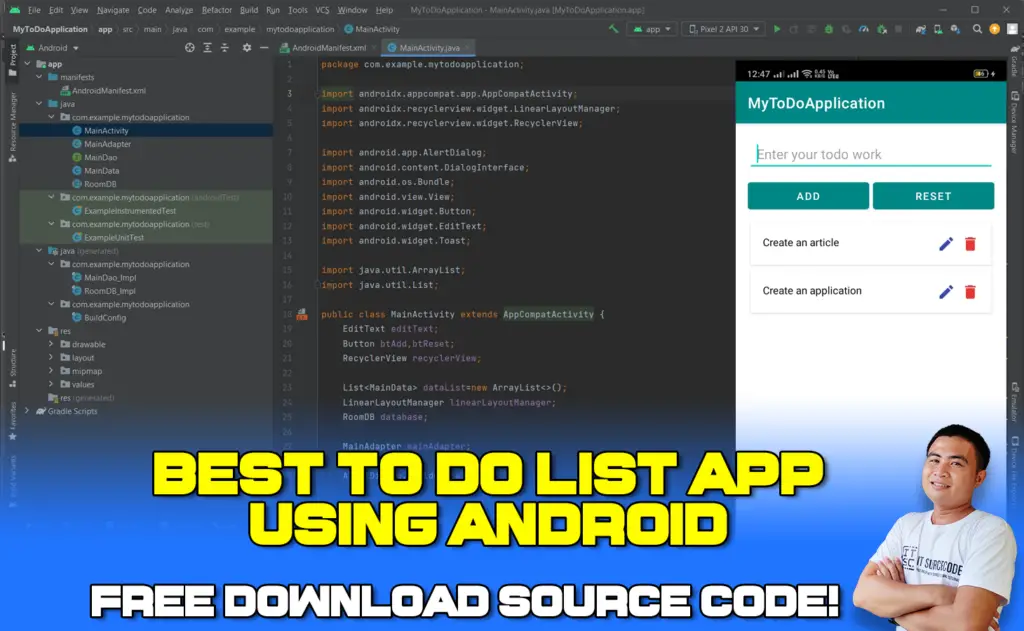1024x631 pixels.
Task: Open the Pixel 2 API 30 device dropdown
Action: coord(724,29)
